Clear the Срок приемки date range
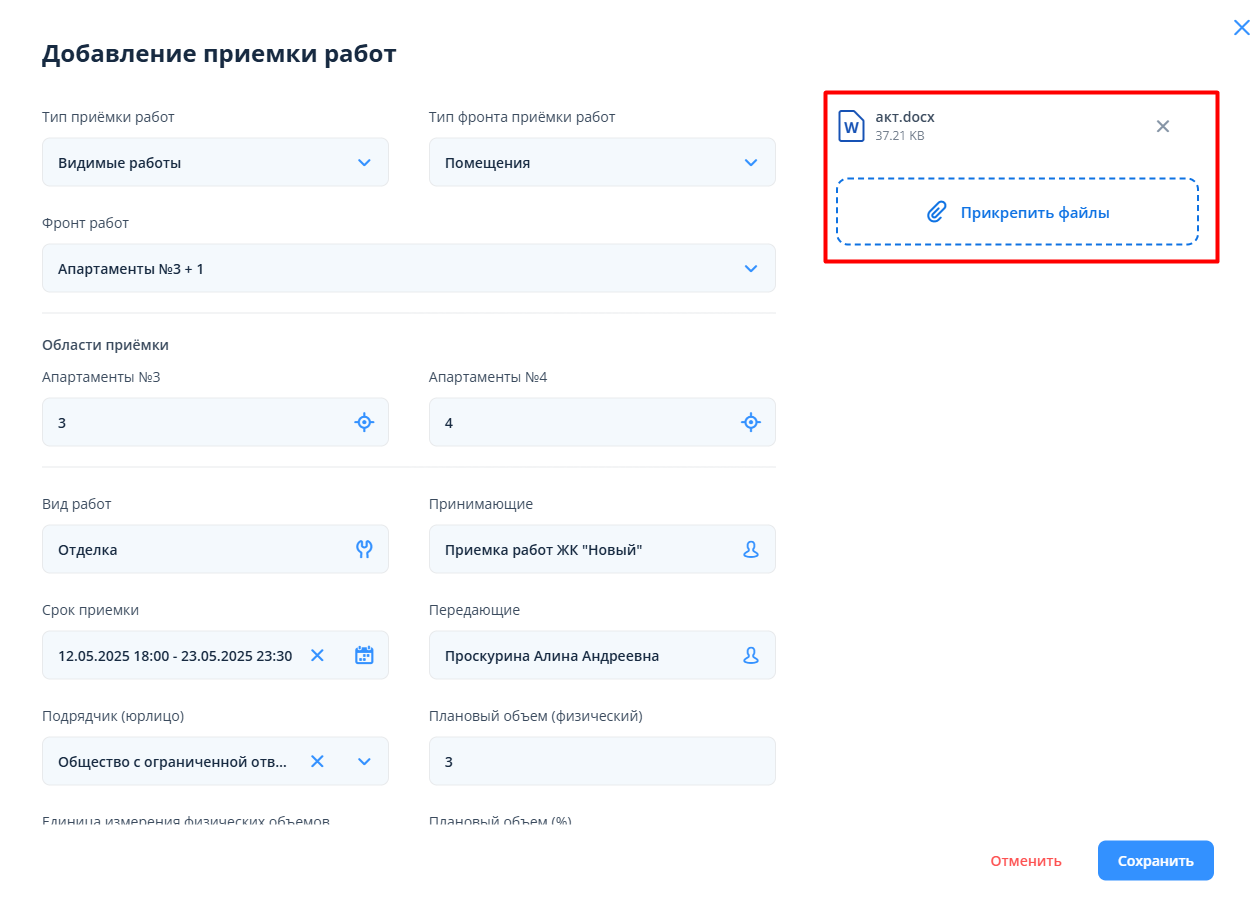The height and width of the screenshot is (910, 1257). pos(317,655)
